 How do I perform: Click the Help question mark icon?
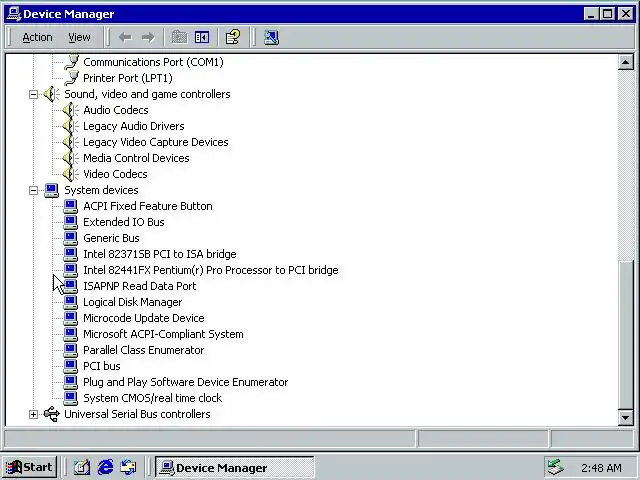[233, 37]
